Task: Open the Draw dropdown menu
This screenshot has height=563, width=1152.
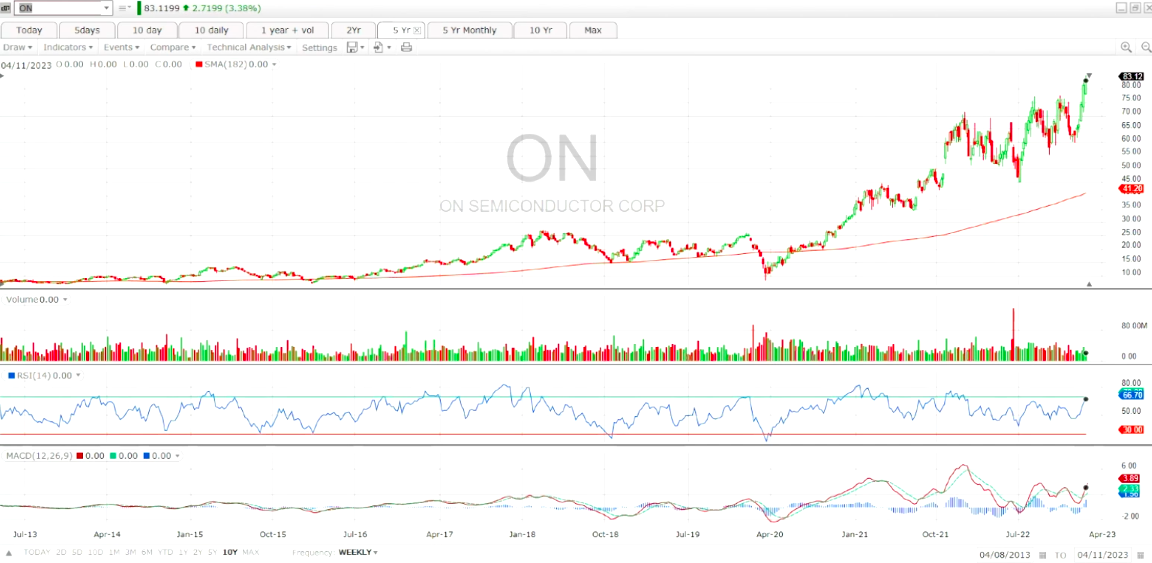Action: click(17, 47)
